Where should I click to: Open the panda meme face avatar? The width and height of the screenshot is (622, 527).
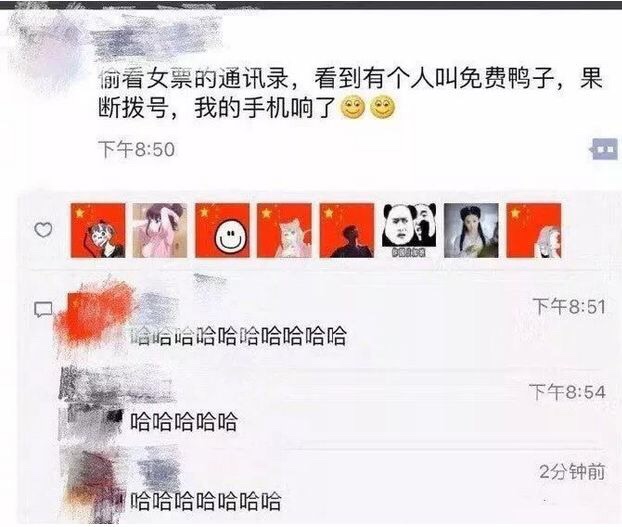point(409,230)
